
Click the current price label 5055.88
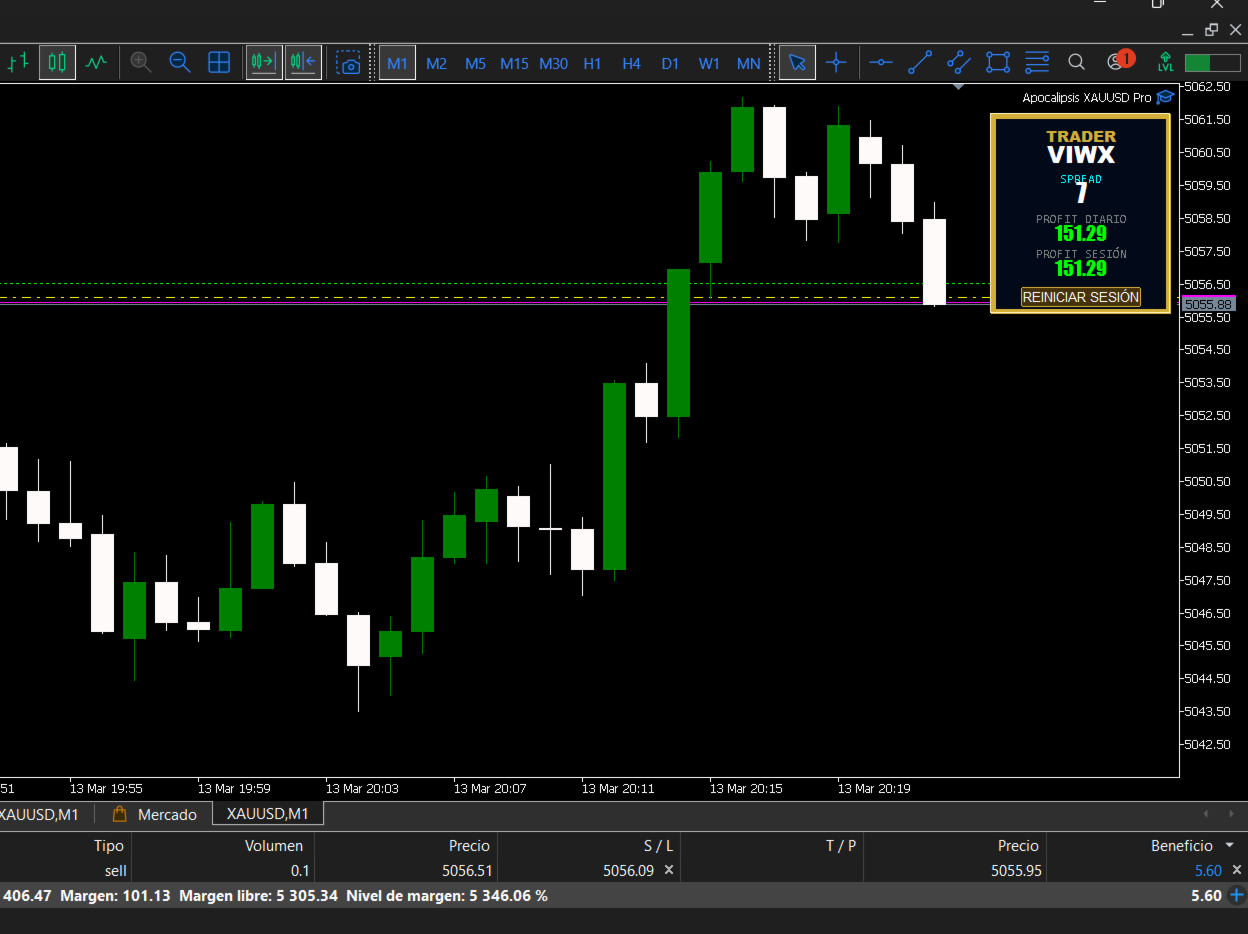[1208, 304]
